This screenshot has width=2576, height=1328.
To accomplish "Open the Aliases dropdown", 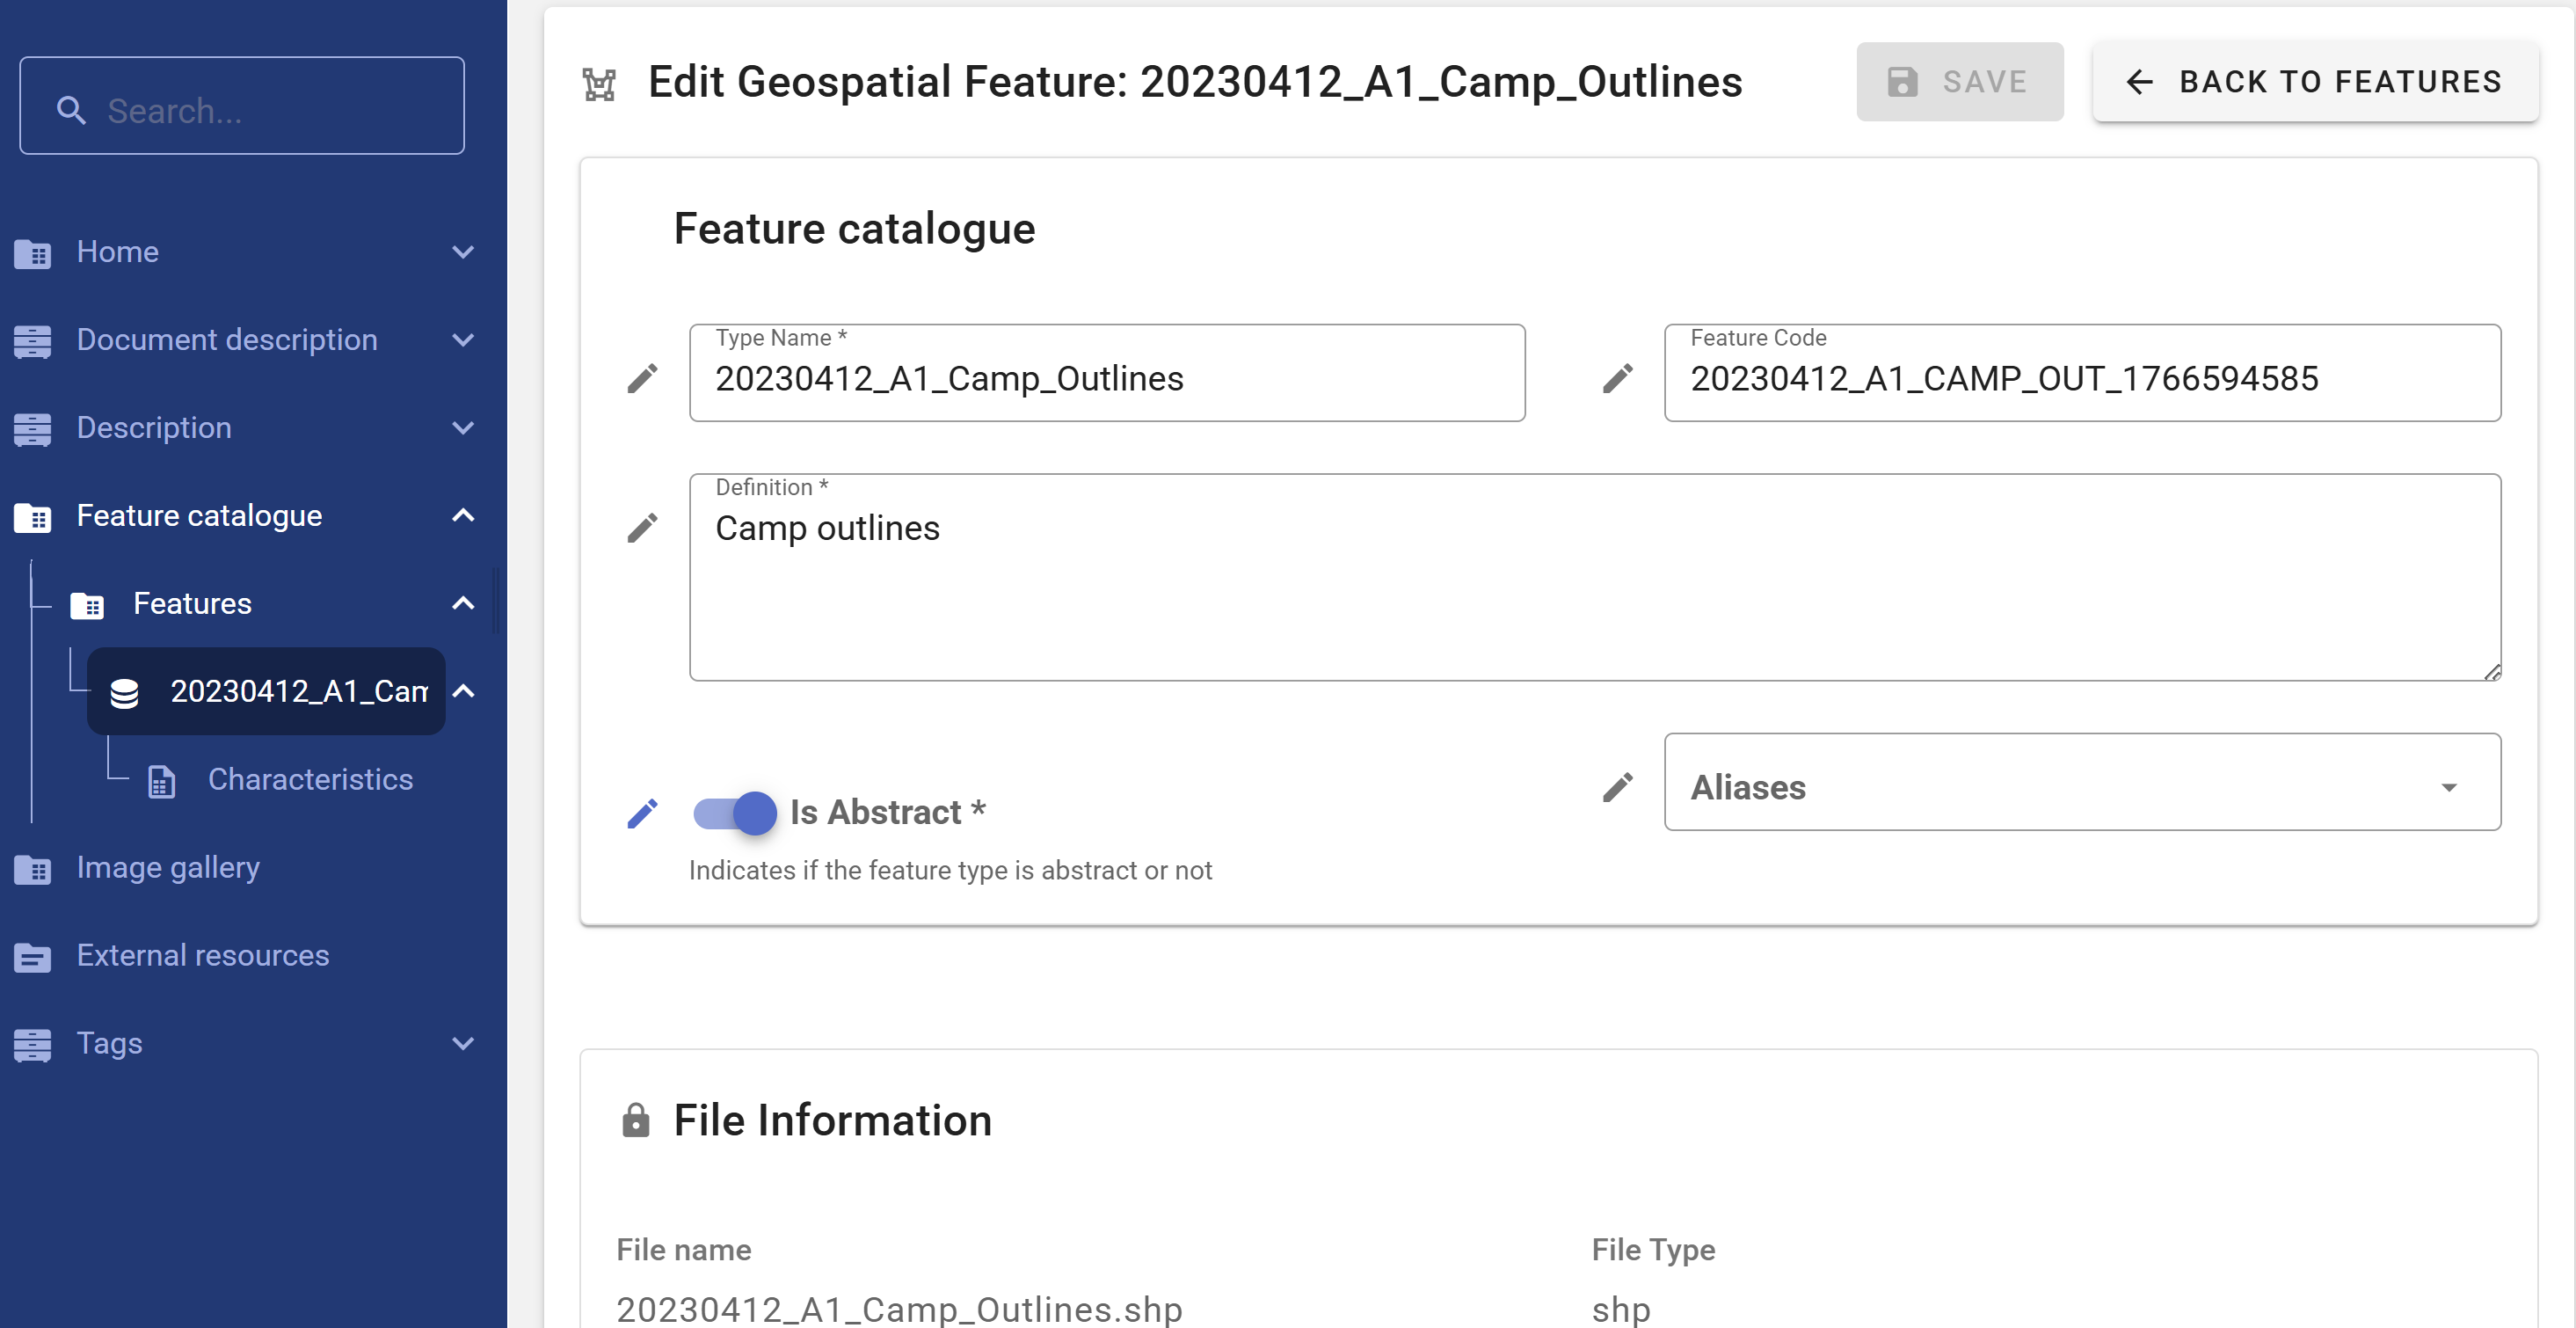I will tap(2081, 787).
